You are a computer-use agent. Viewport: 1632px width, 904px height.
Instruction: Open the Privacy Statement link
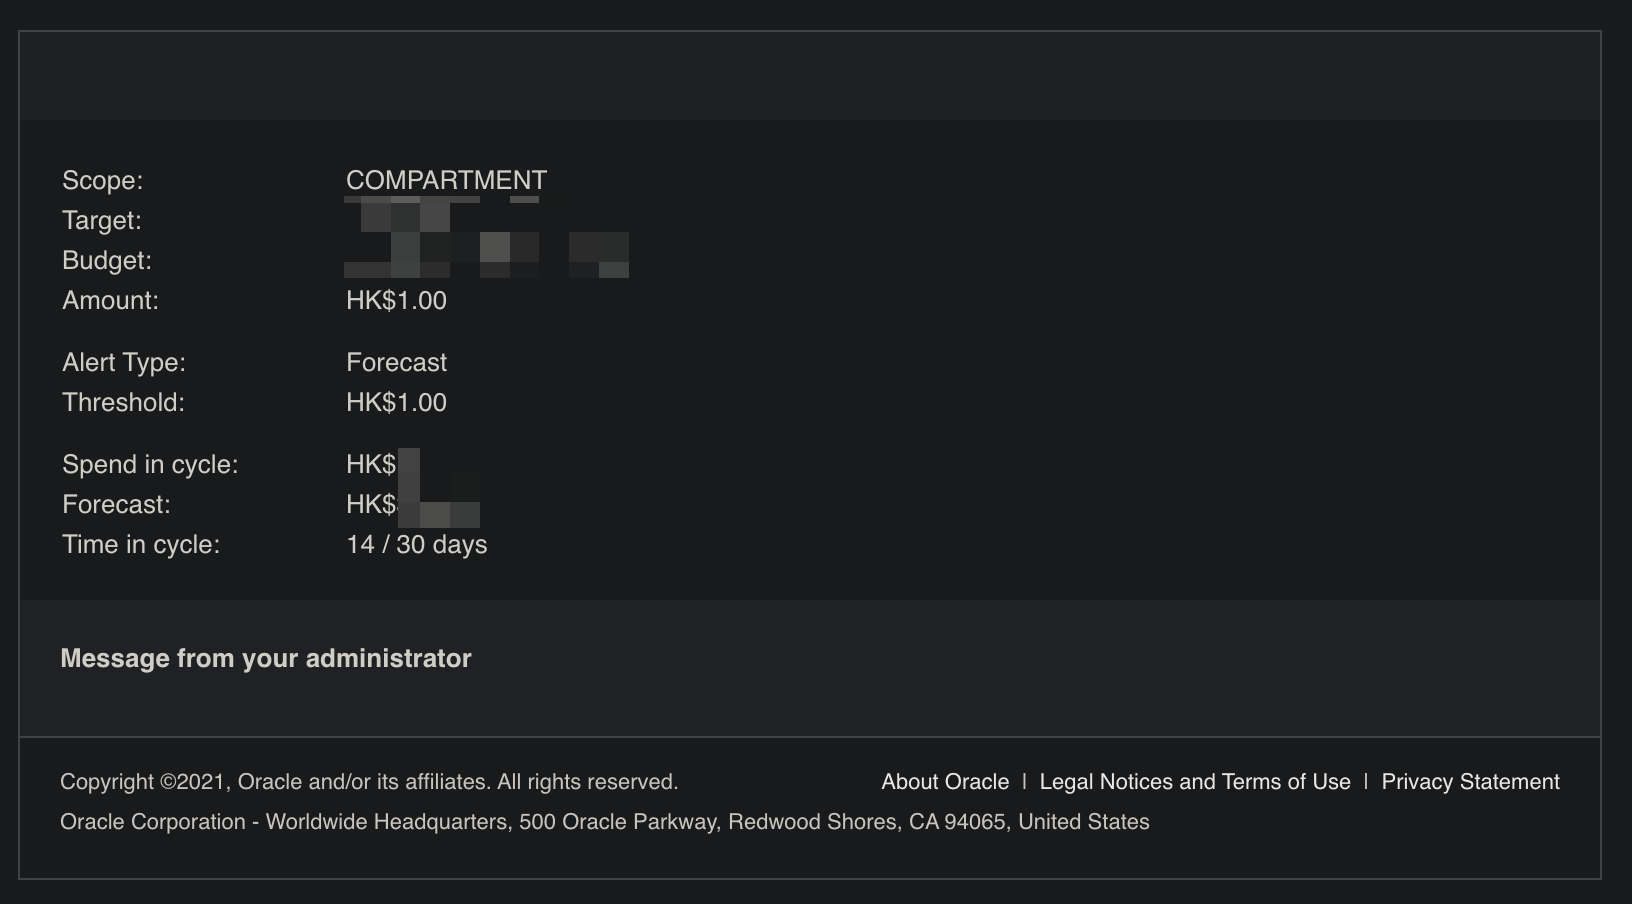tap(1470, 782)
